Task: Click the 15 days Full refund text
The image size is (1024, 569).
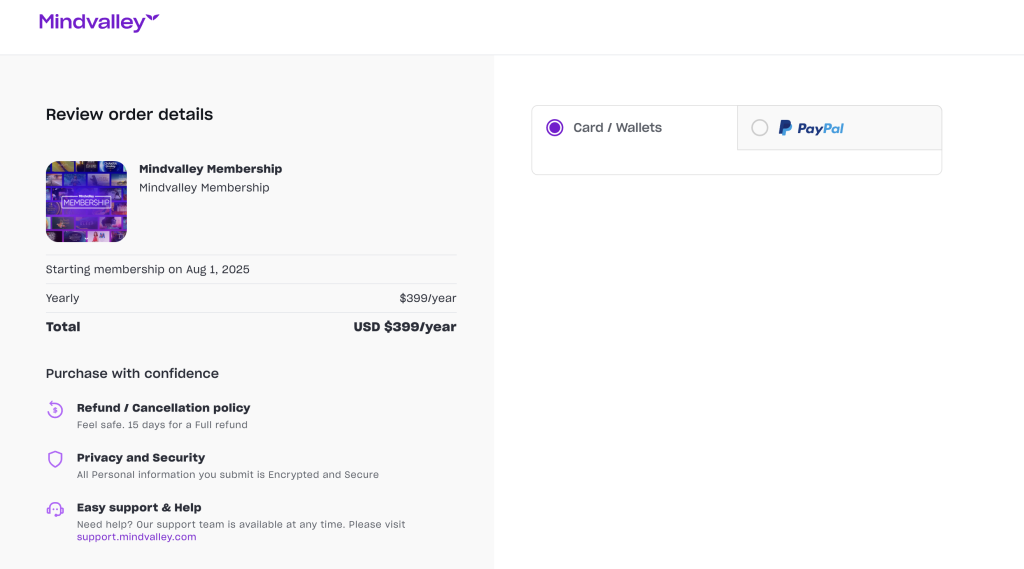Action: (162, 425)
